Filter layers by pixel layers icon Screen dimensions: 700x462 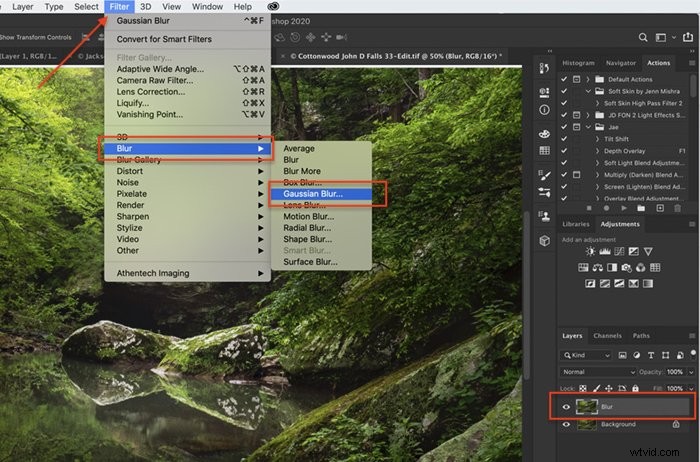(622, 355)
